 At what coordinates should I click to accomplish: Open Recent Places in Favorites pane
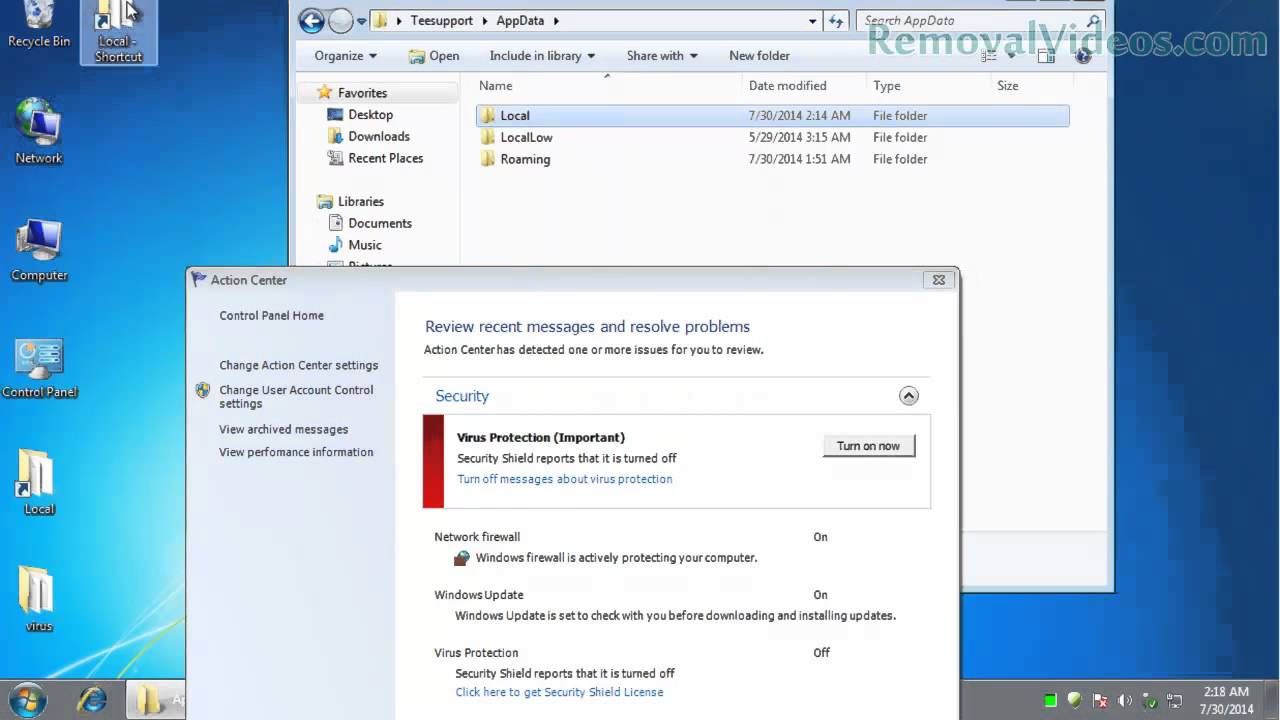(x=375, y=158)
